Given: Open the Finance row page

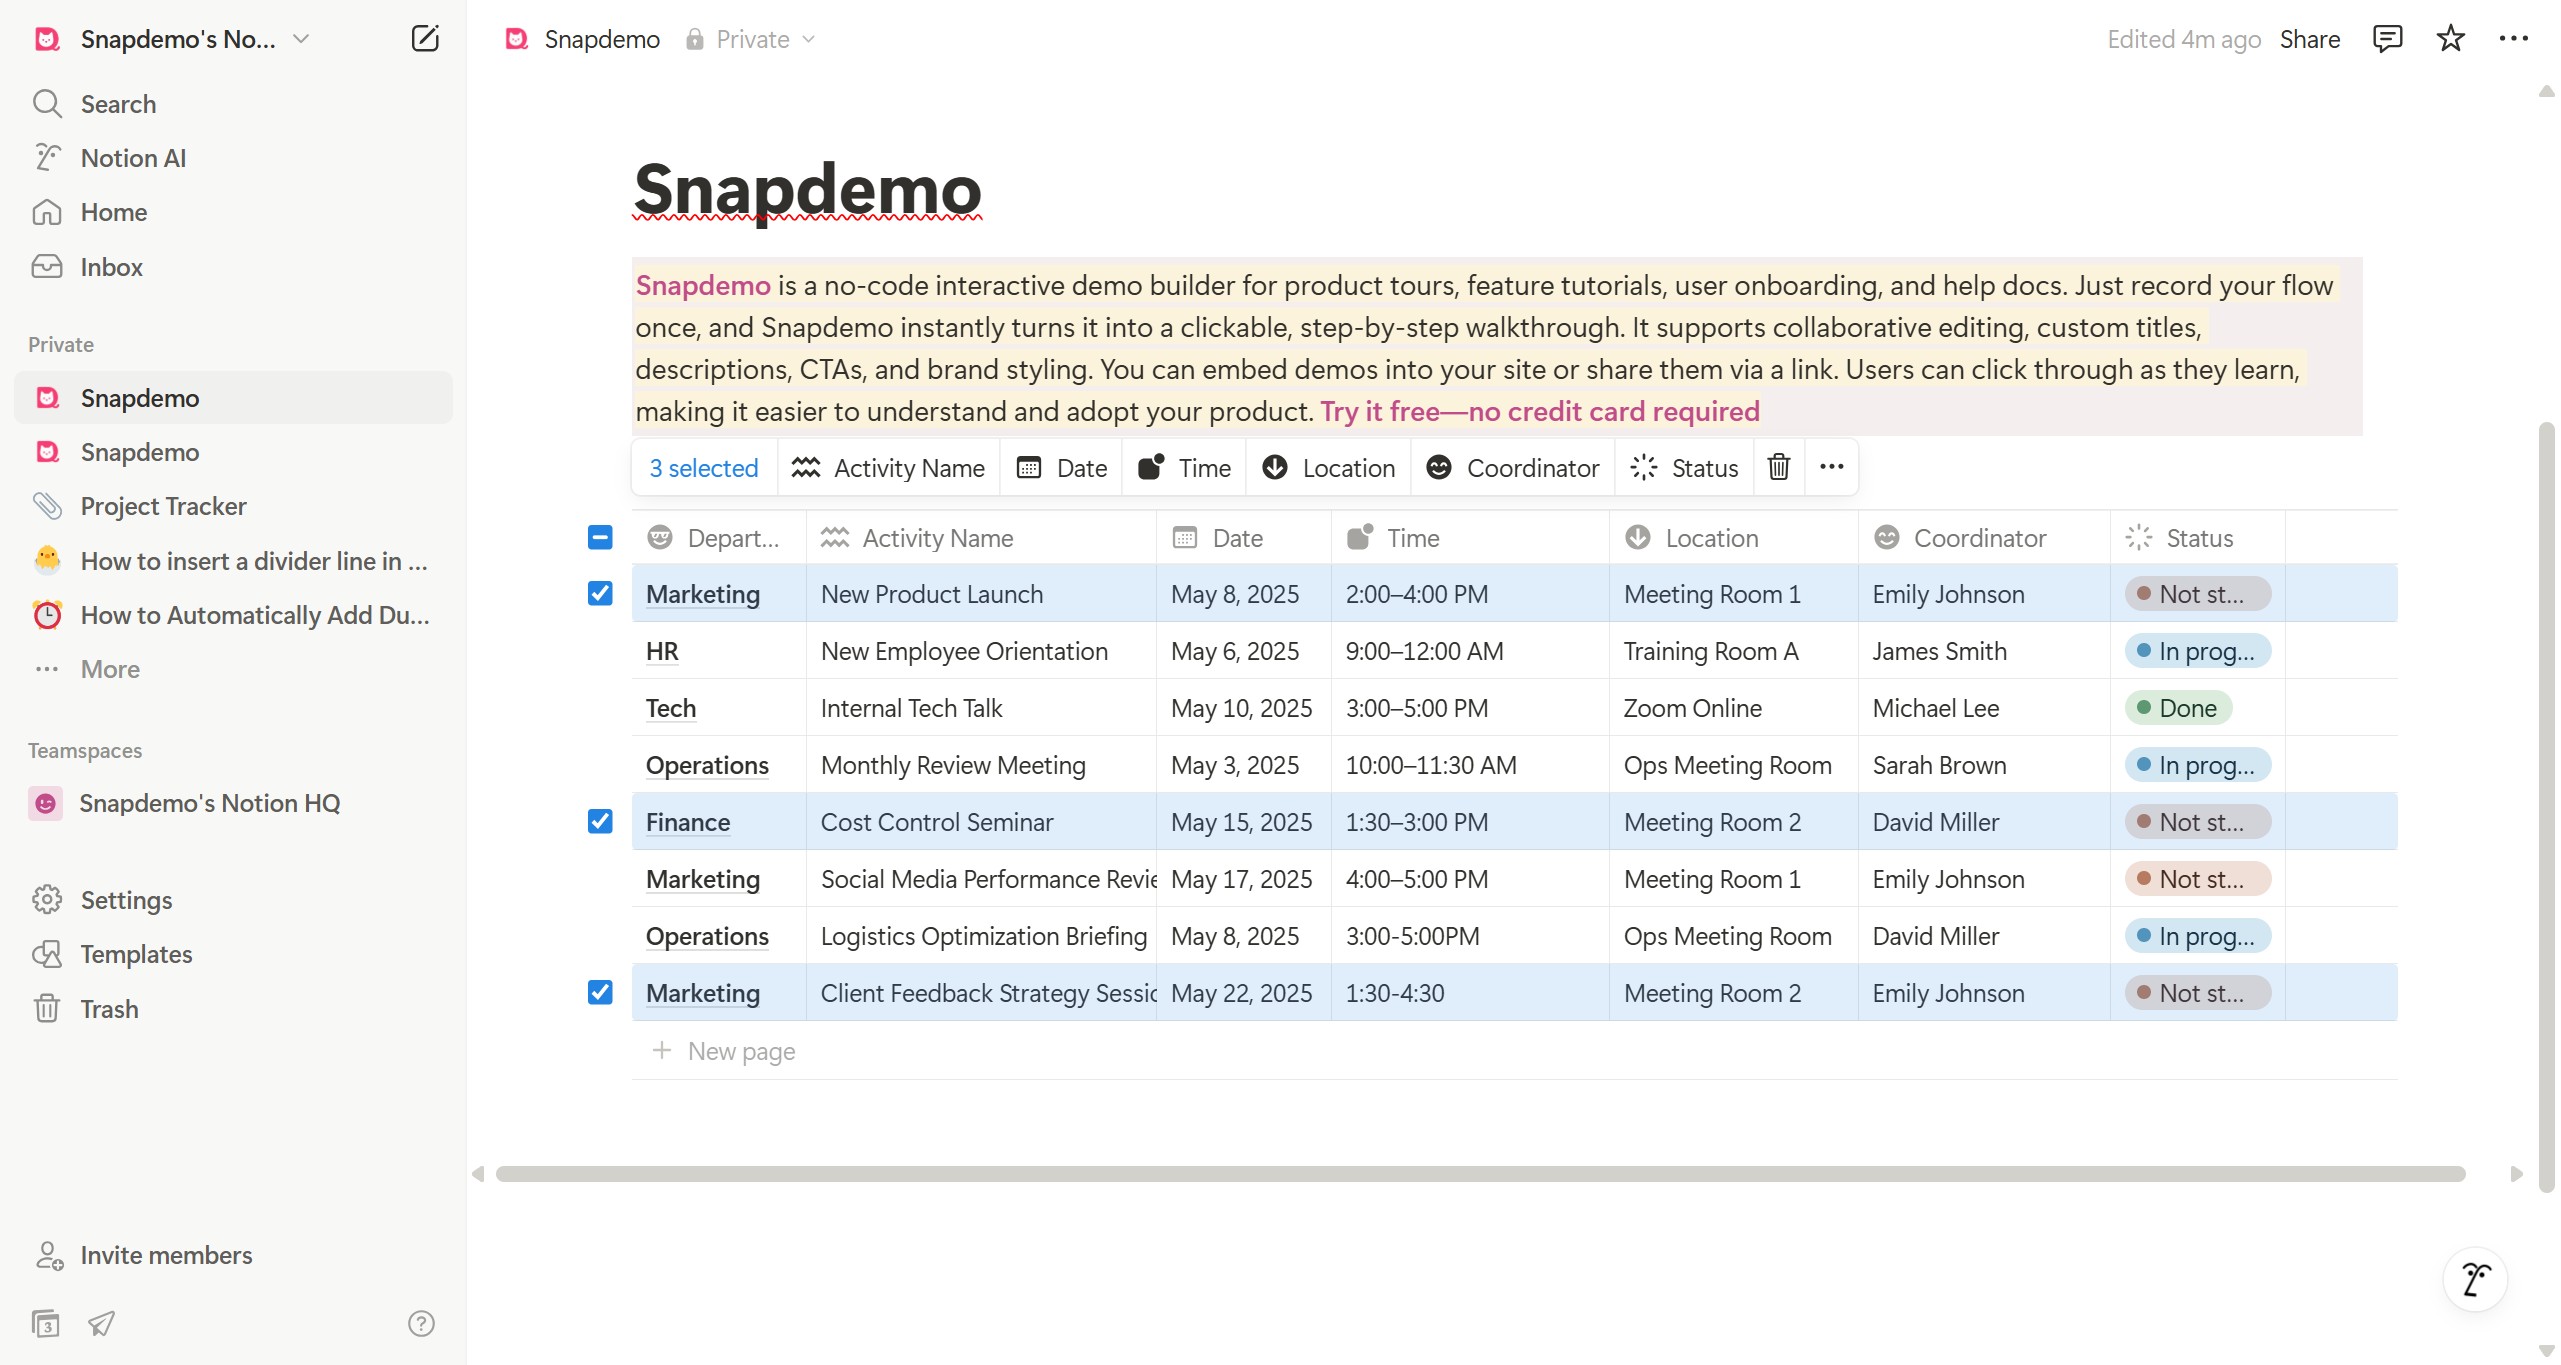Looking at the screenshot, I should click(688, 822).
